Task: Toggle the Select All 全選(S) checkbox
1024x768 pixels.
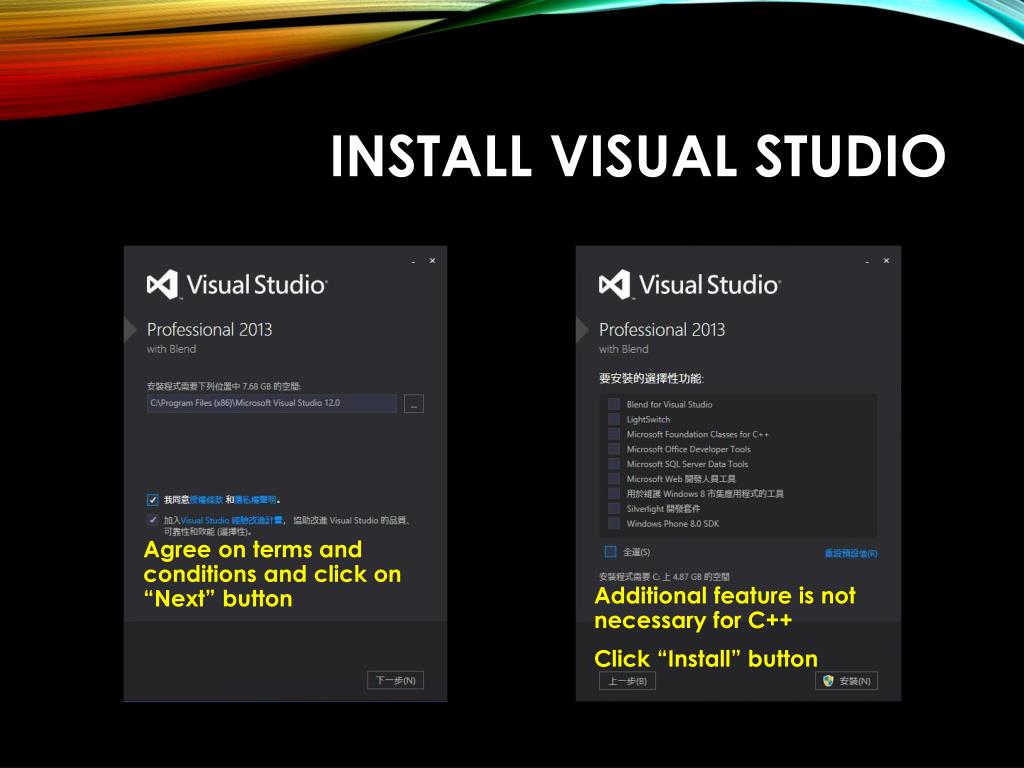Action: 610,552
